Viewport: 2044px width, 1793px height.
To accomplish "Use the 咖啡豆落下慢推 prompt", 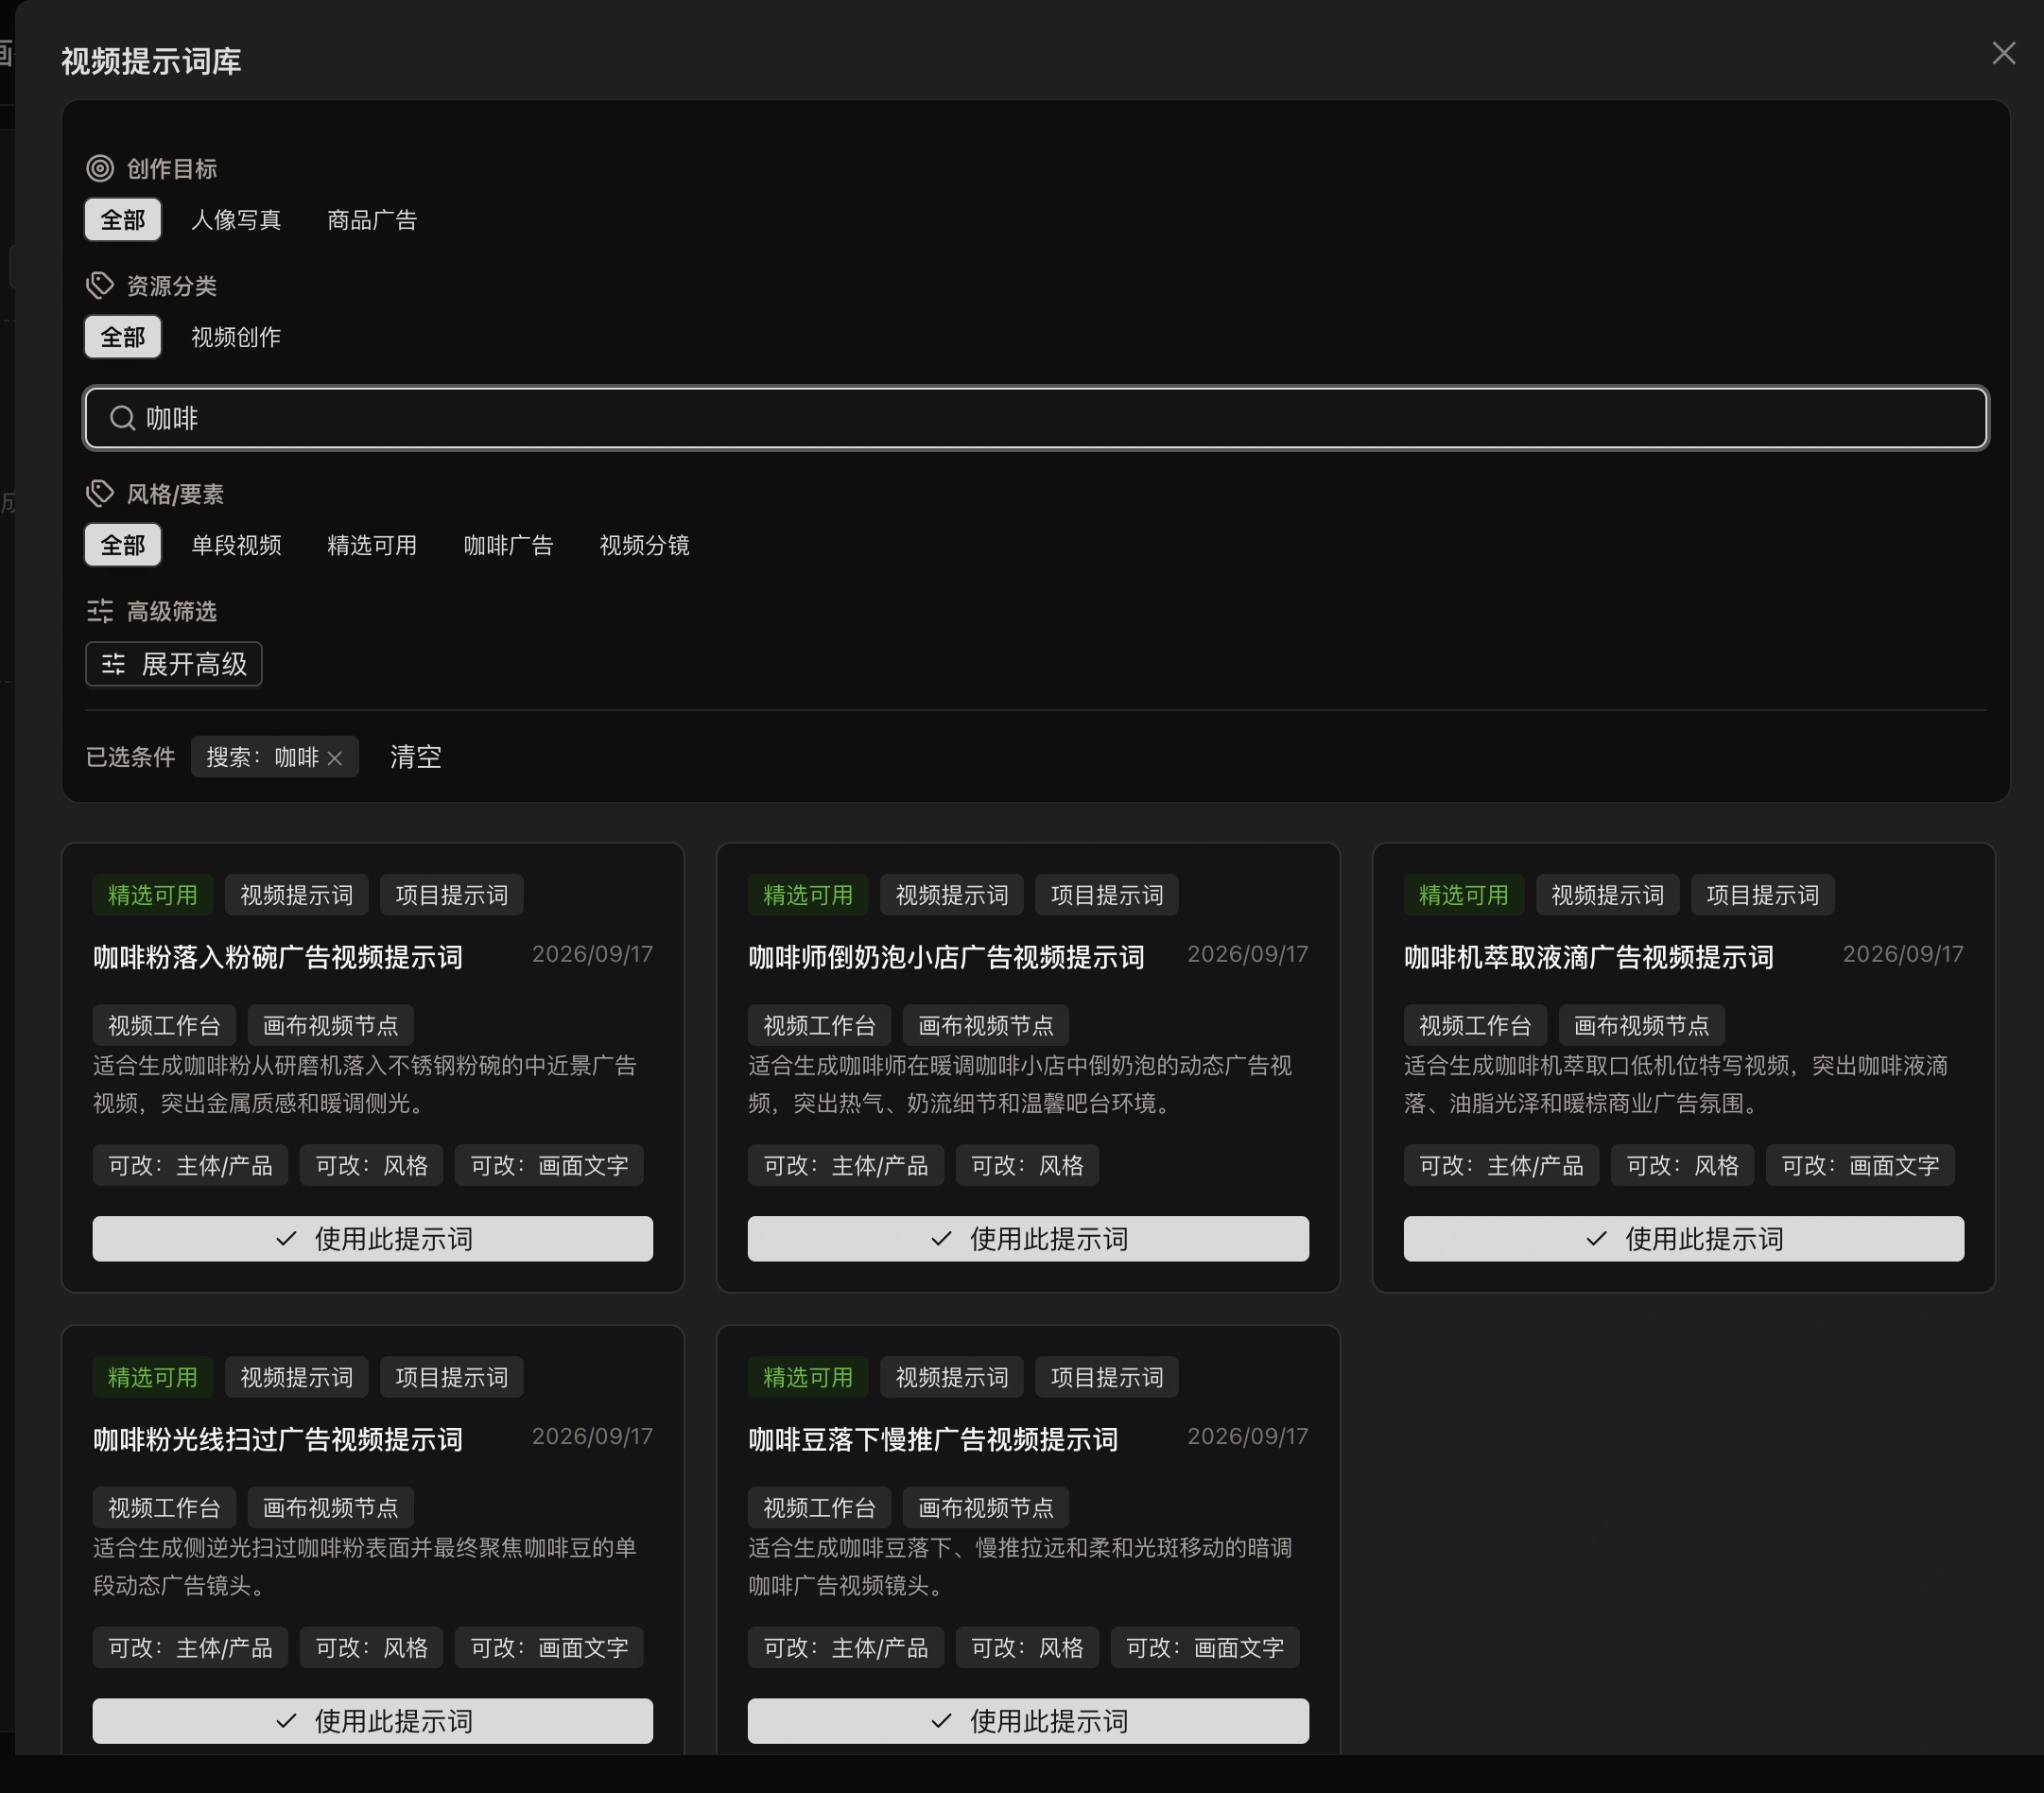I will coord(1028,1721).
